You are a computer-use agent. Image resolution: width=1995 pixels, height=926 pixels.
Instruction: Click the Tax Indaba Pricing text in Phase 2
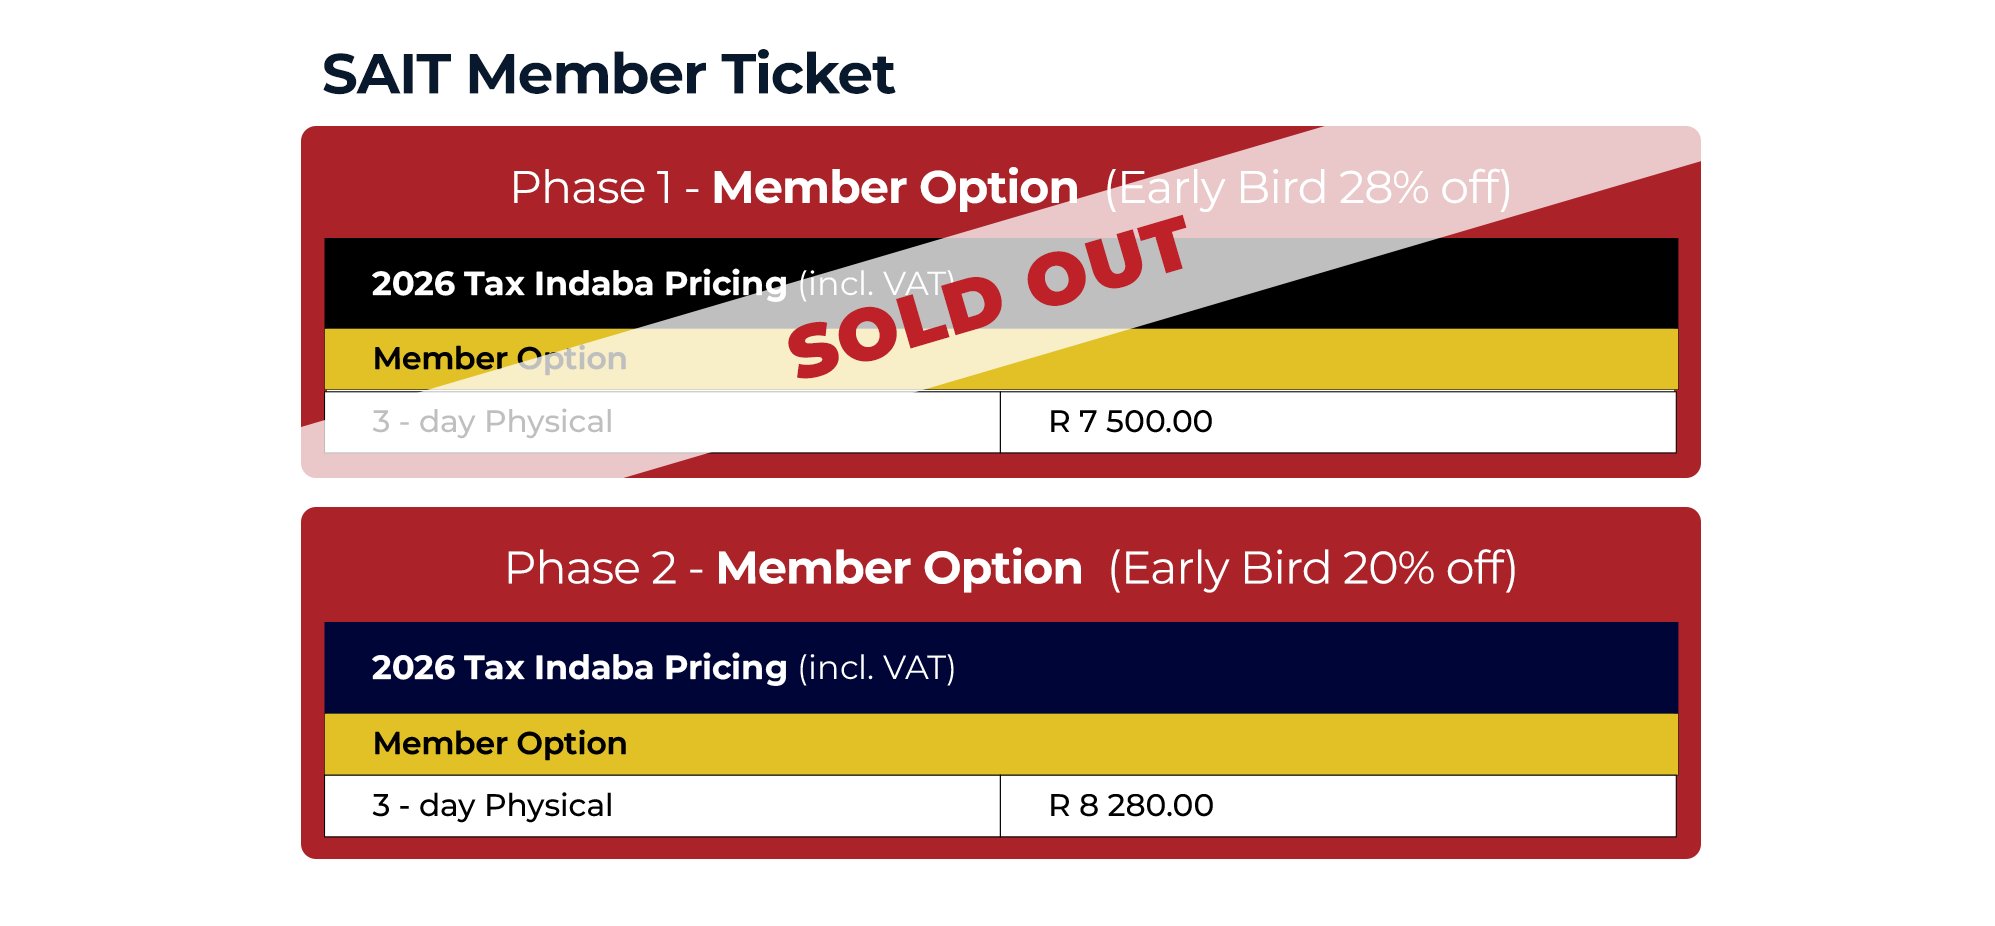pos(579,668)
